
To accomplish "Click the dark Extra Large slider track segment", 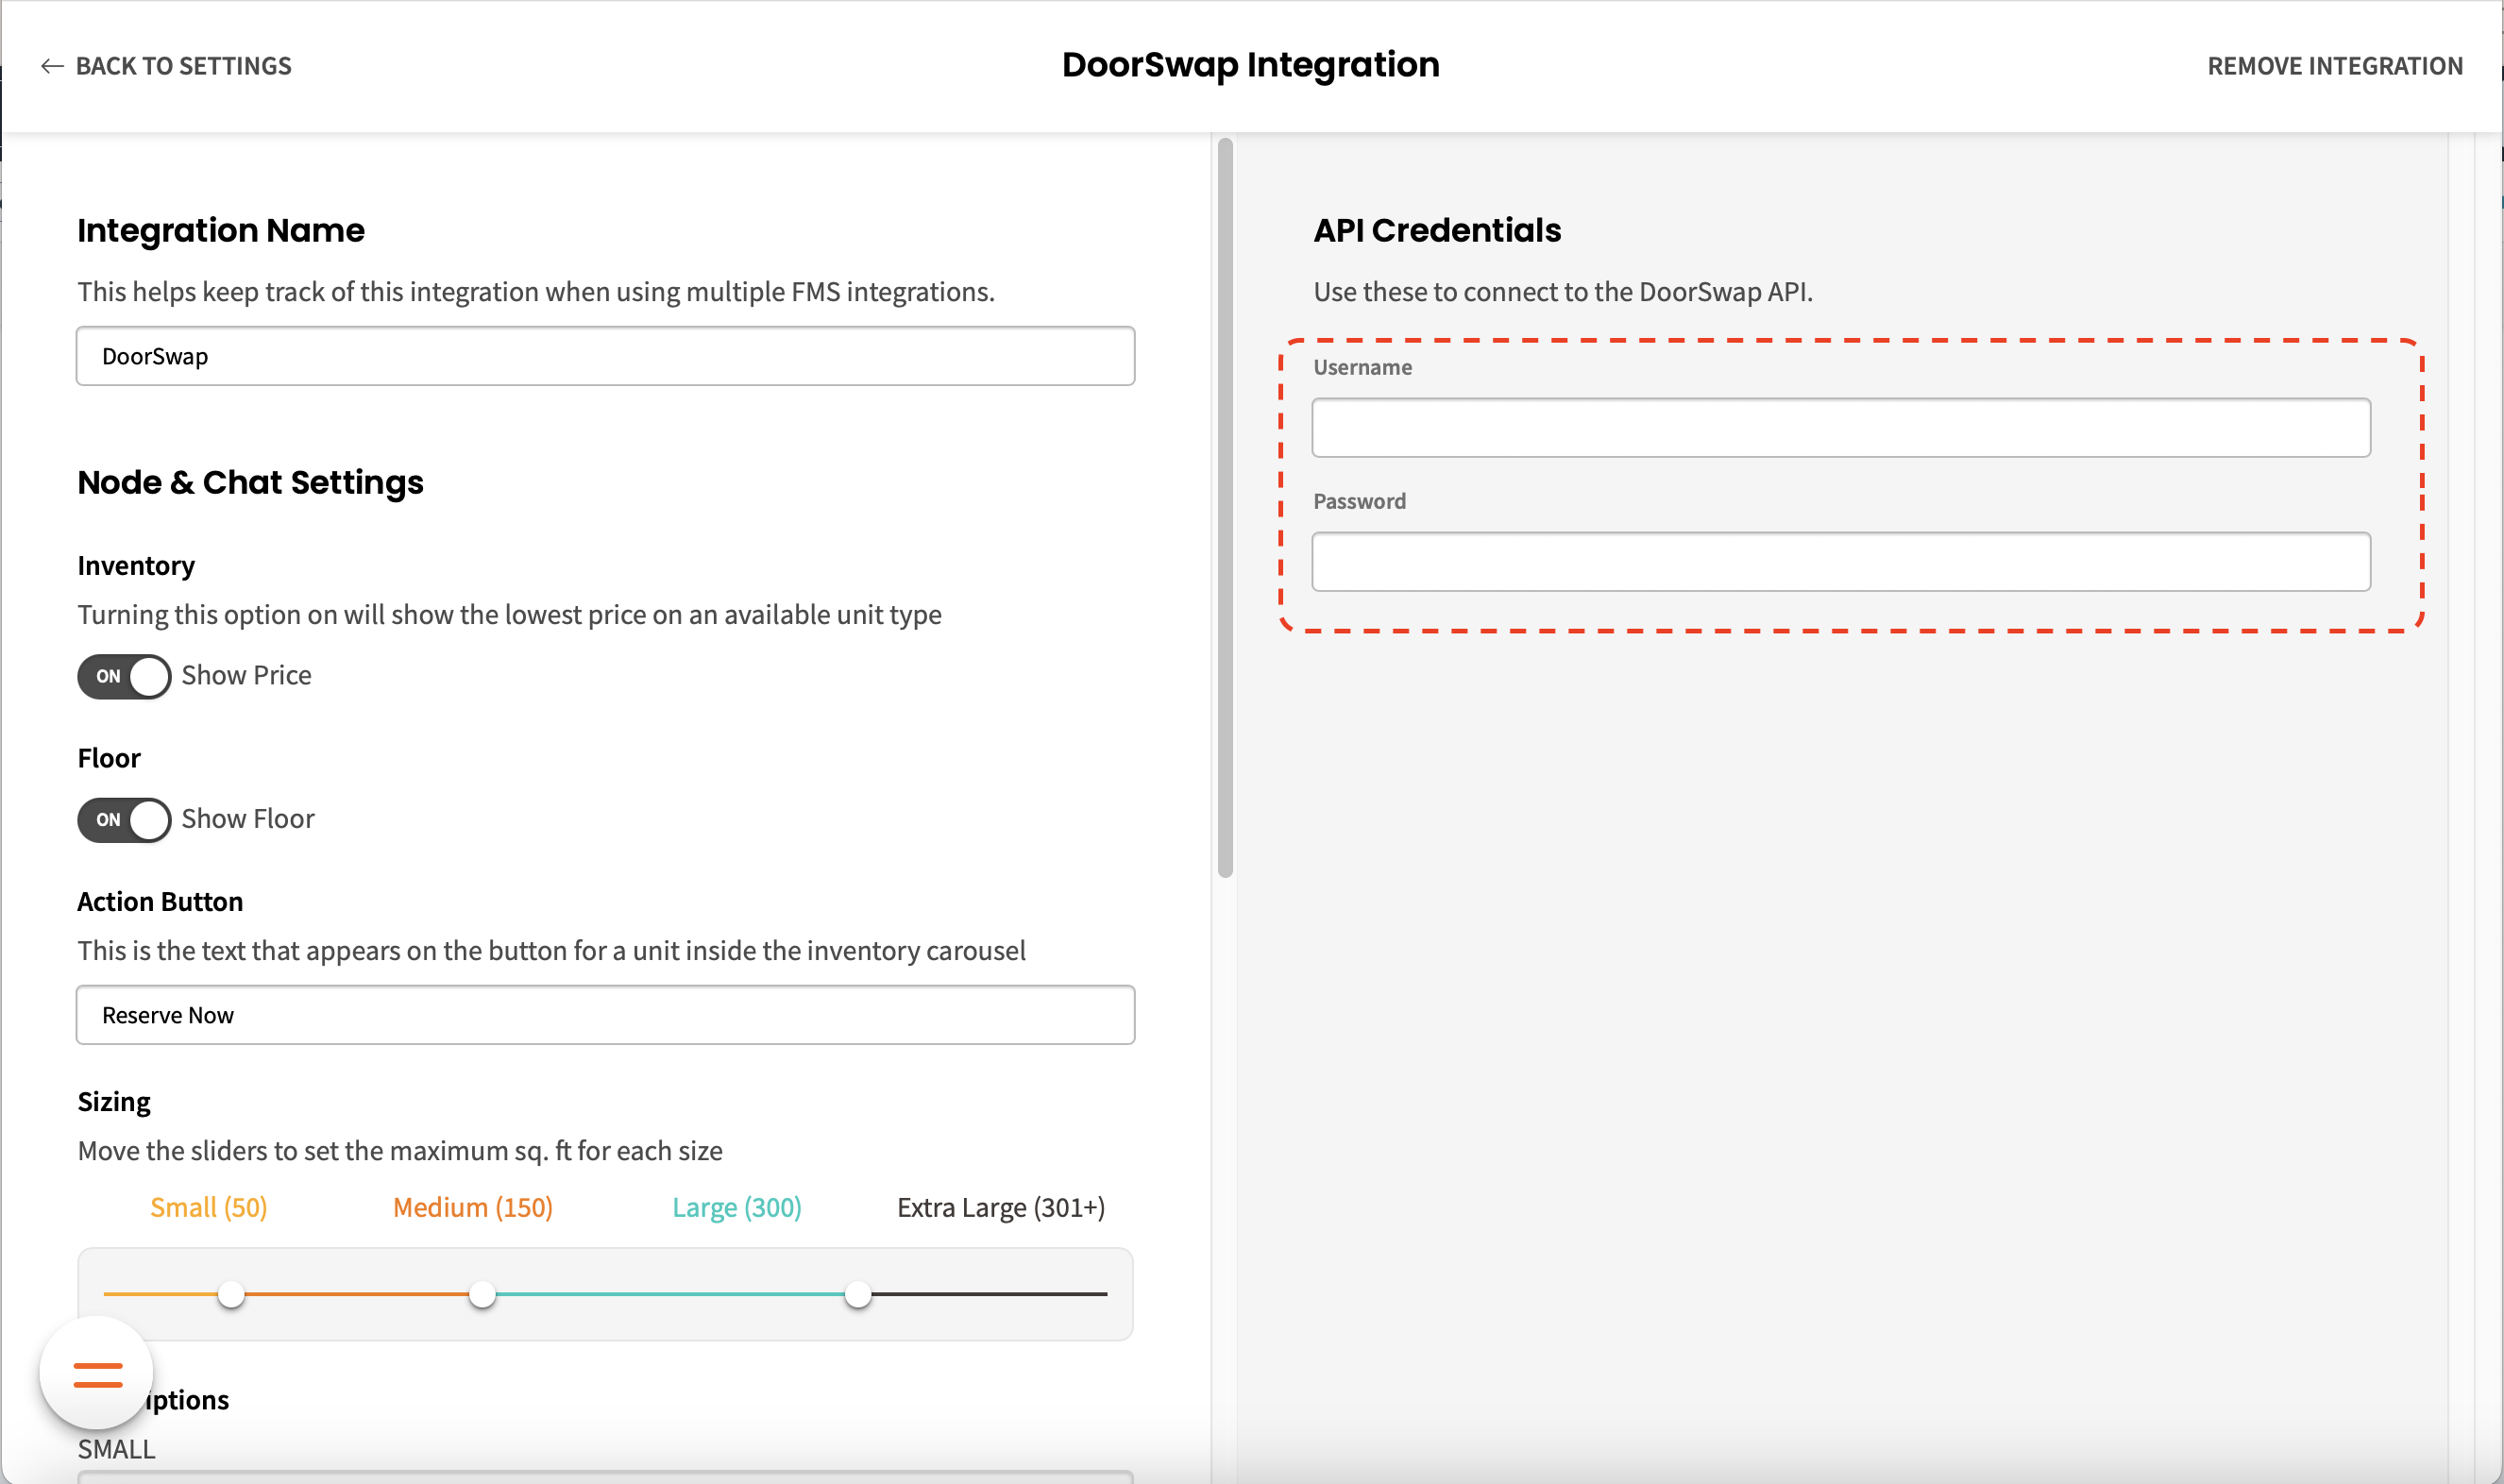I will click(x=990, y=1294).
